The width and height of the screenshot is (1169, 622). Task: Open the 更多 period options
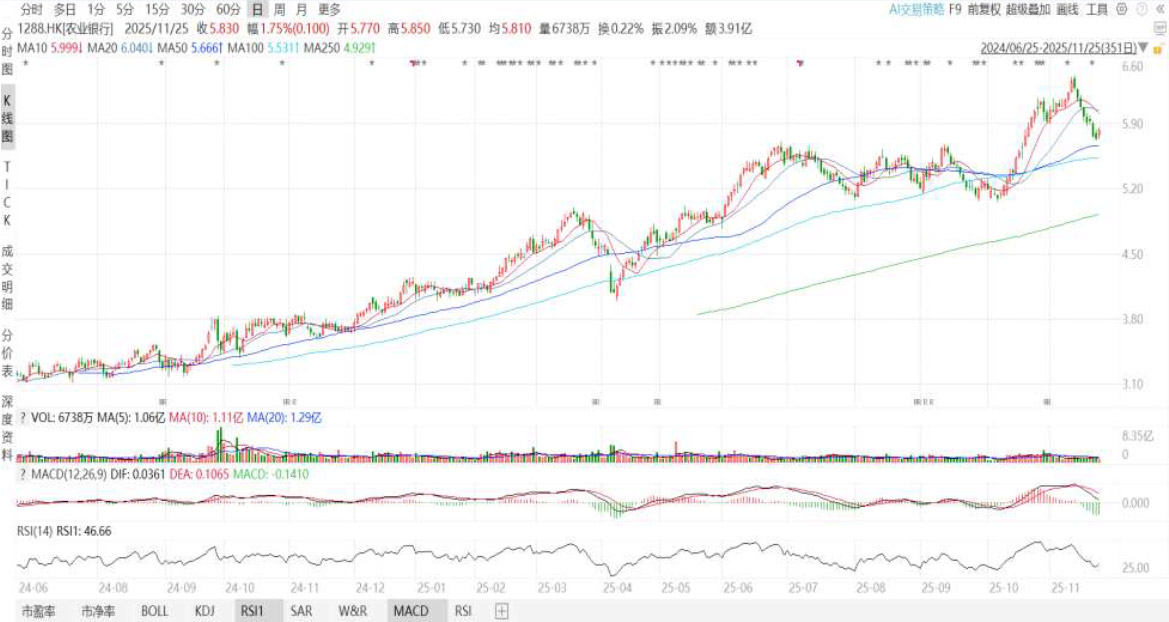point(330,9)
